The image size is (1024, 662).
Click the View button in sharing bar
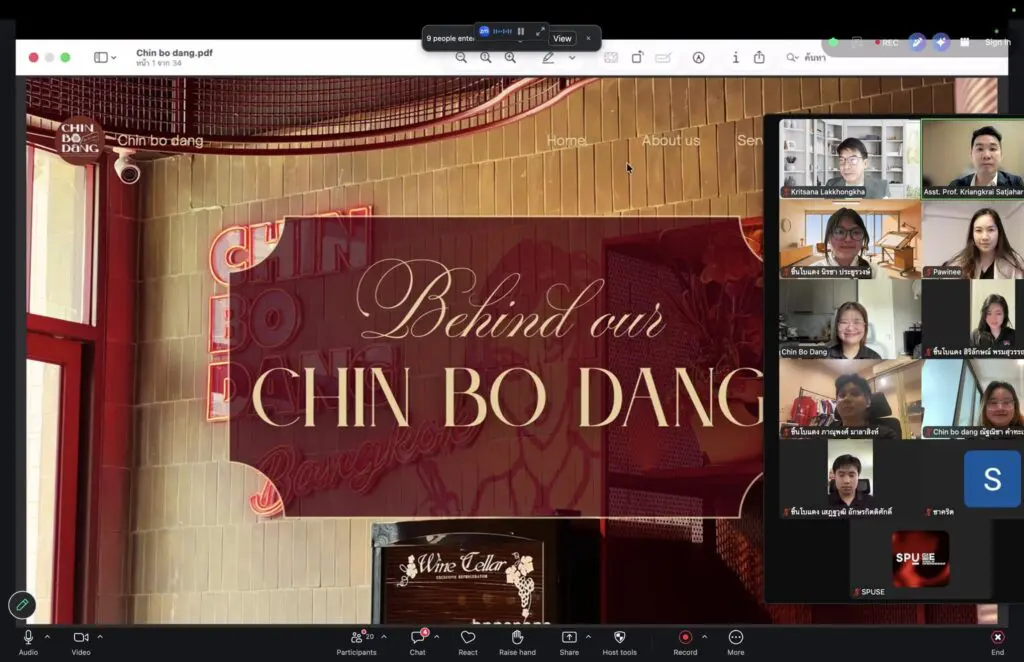[562, 39]
